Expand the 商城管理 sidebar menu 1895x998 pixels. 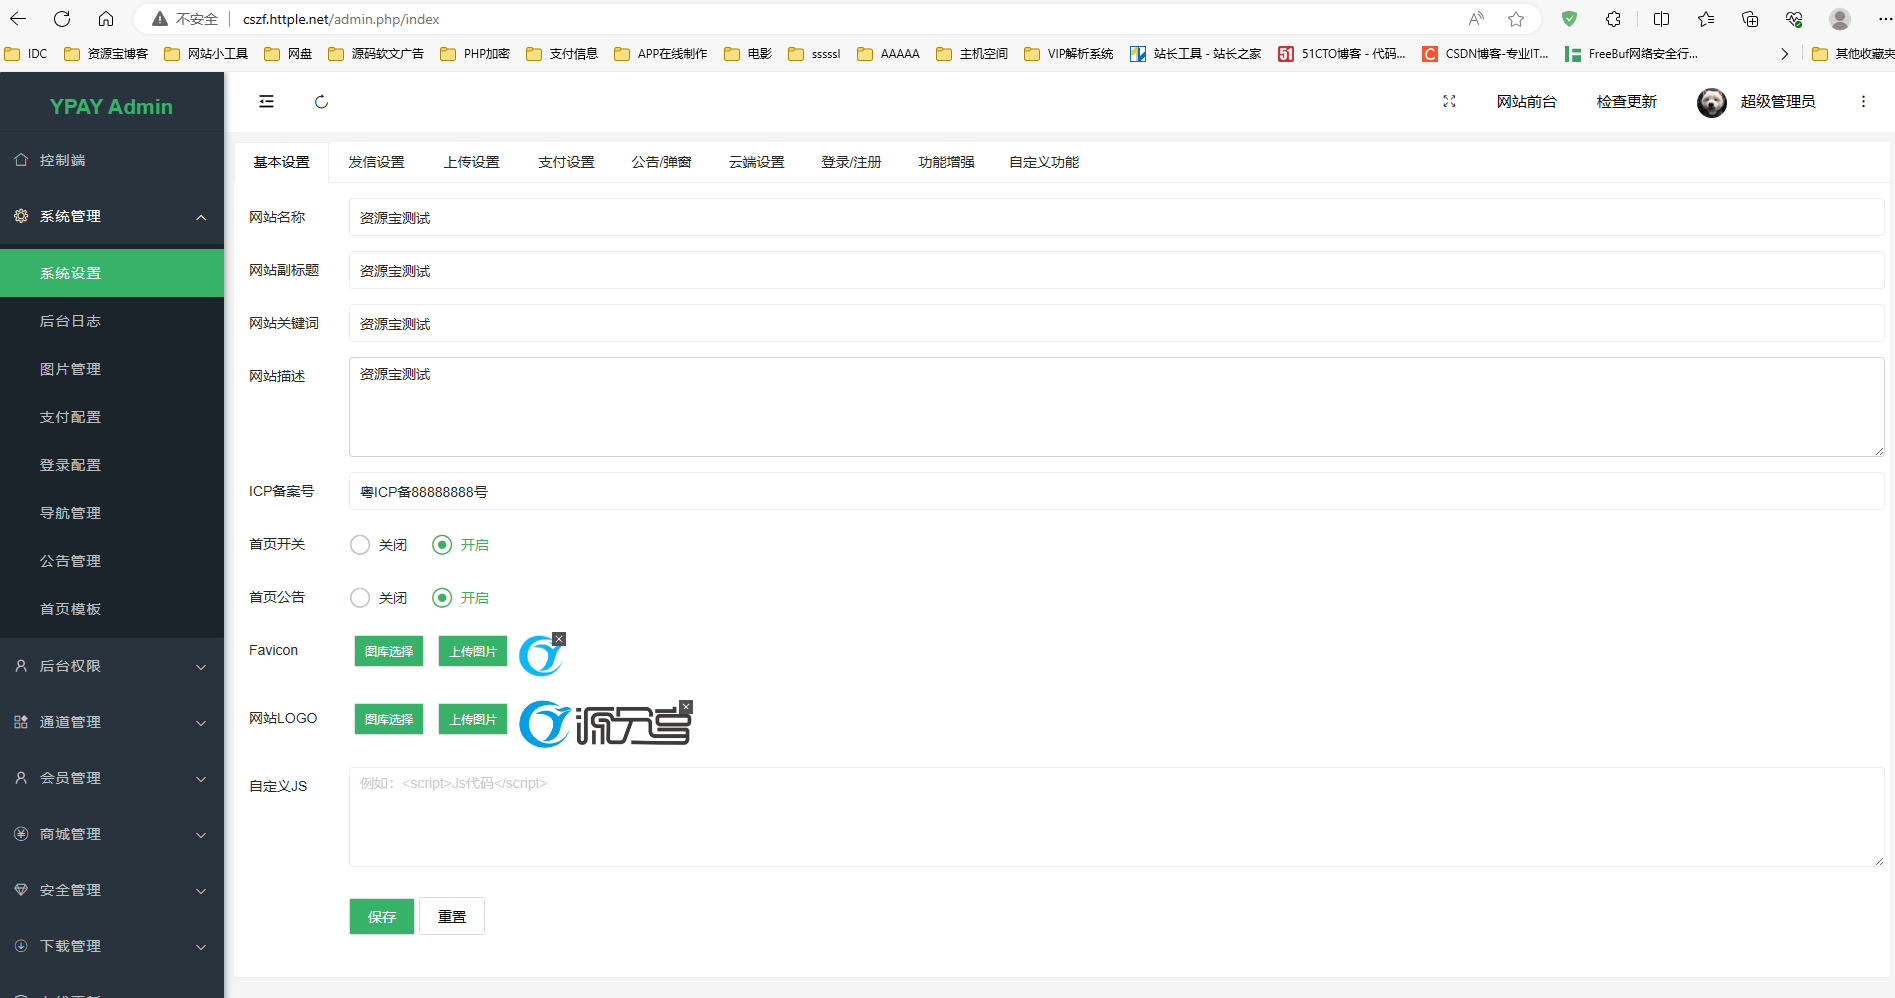112,834
